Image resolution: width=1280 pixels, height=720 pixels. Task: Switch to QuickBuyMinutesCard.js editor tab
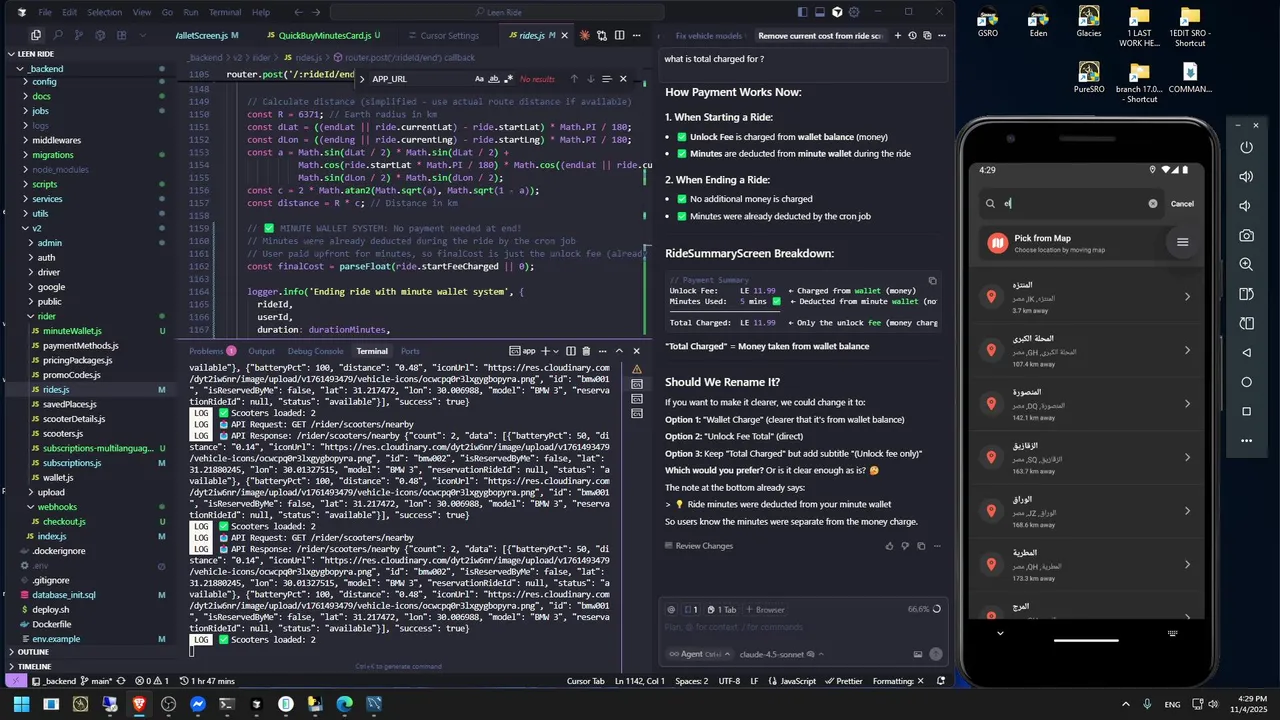coord(324,35)
